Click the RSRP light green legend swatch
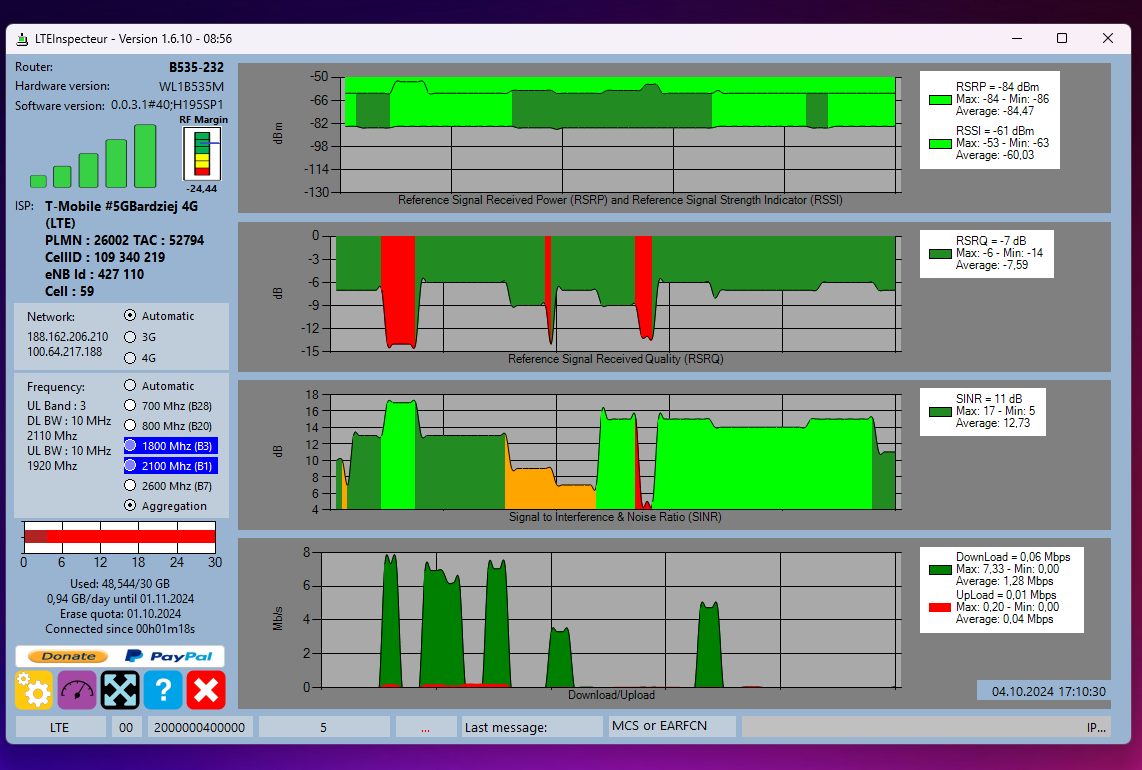Screen dimensions: 1142x770 point(940,100)
